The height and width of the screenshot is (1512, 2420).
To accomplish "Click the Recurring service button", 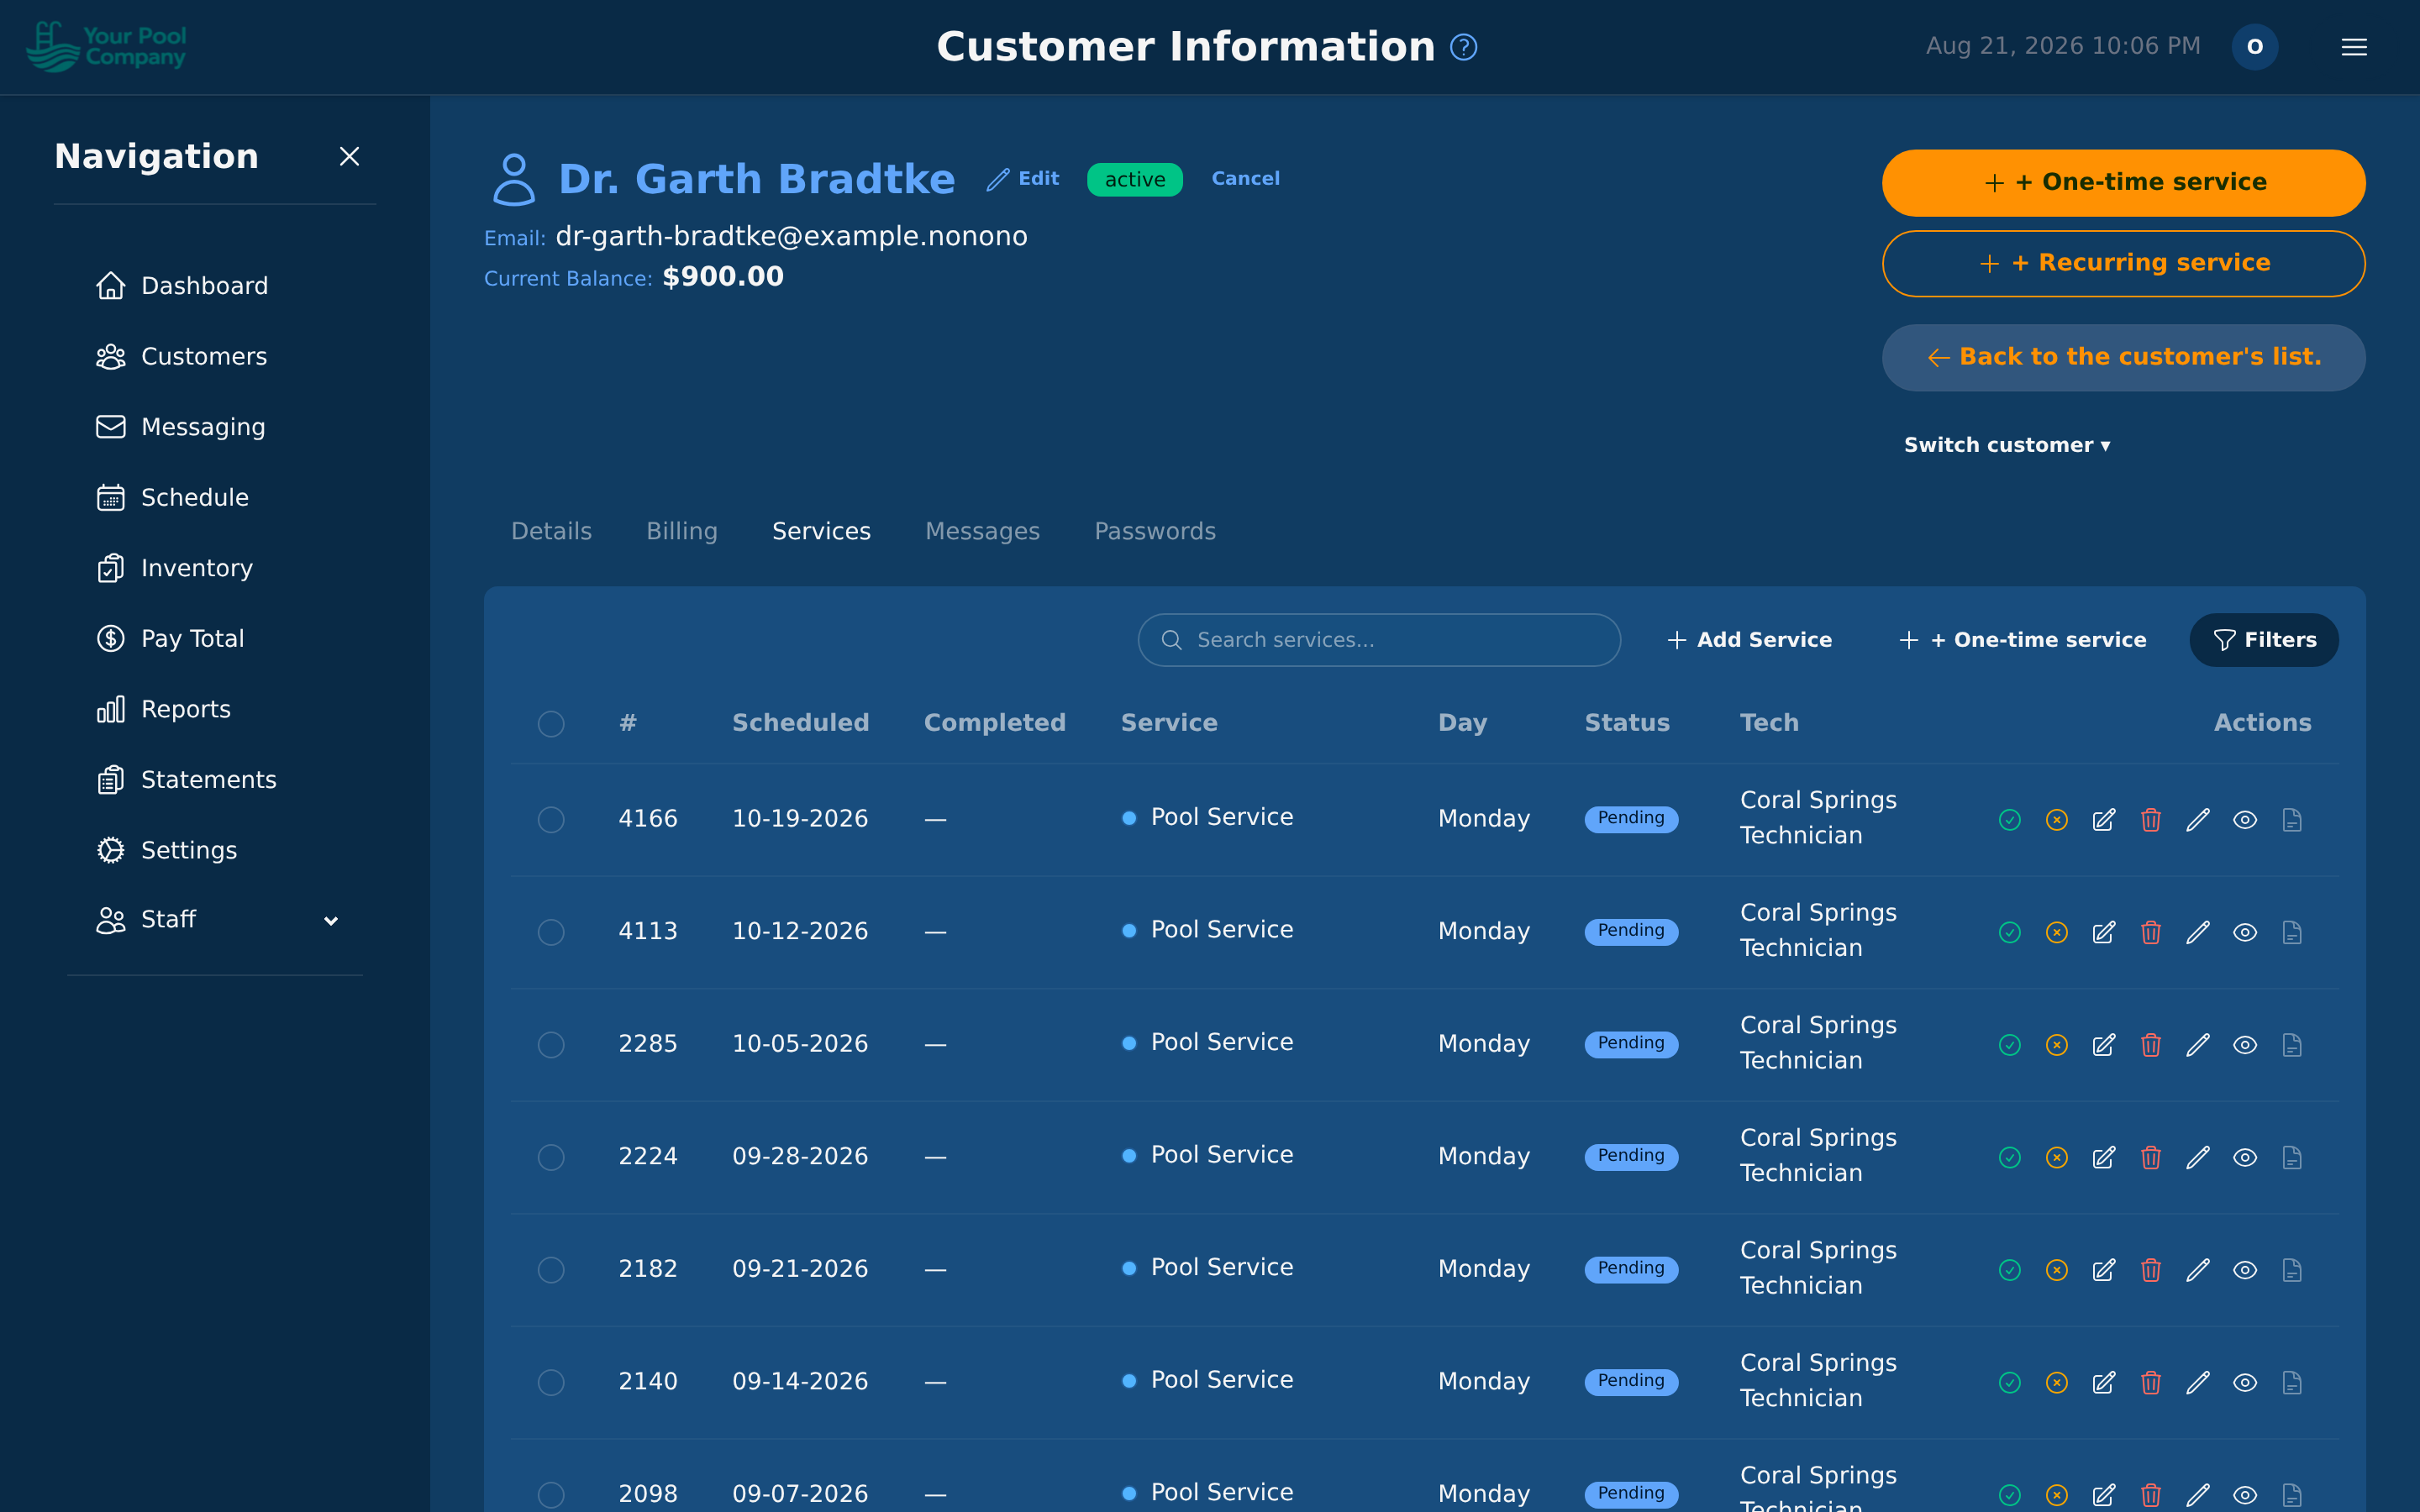I will coord(2123,264).
